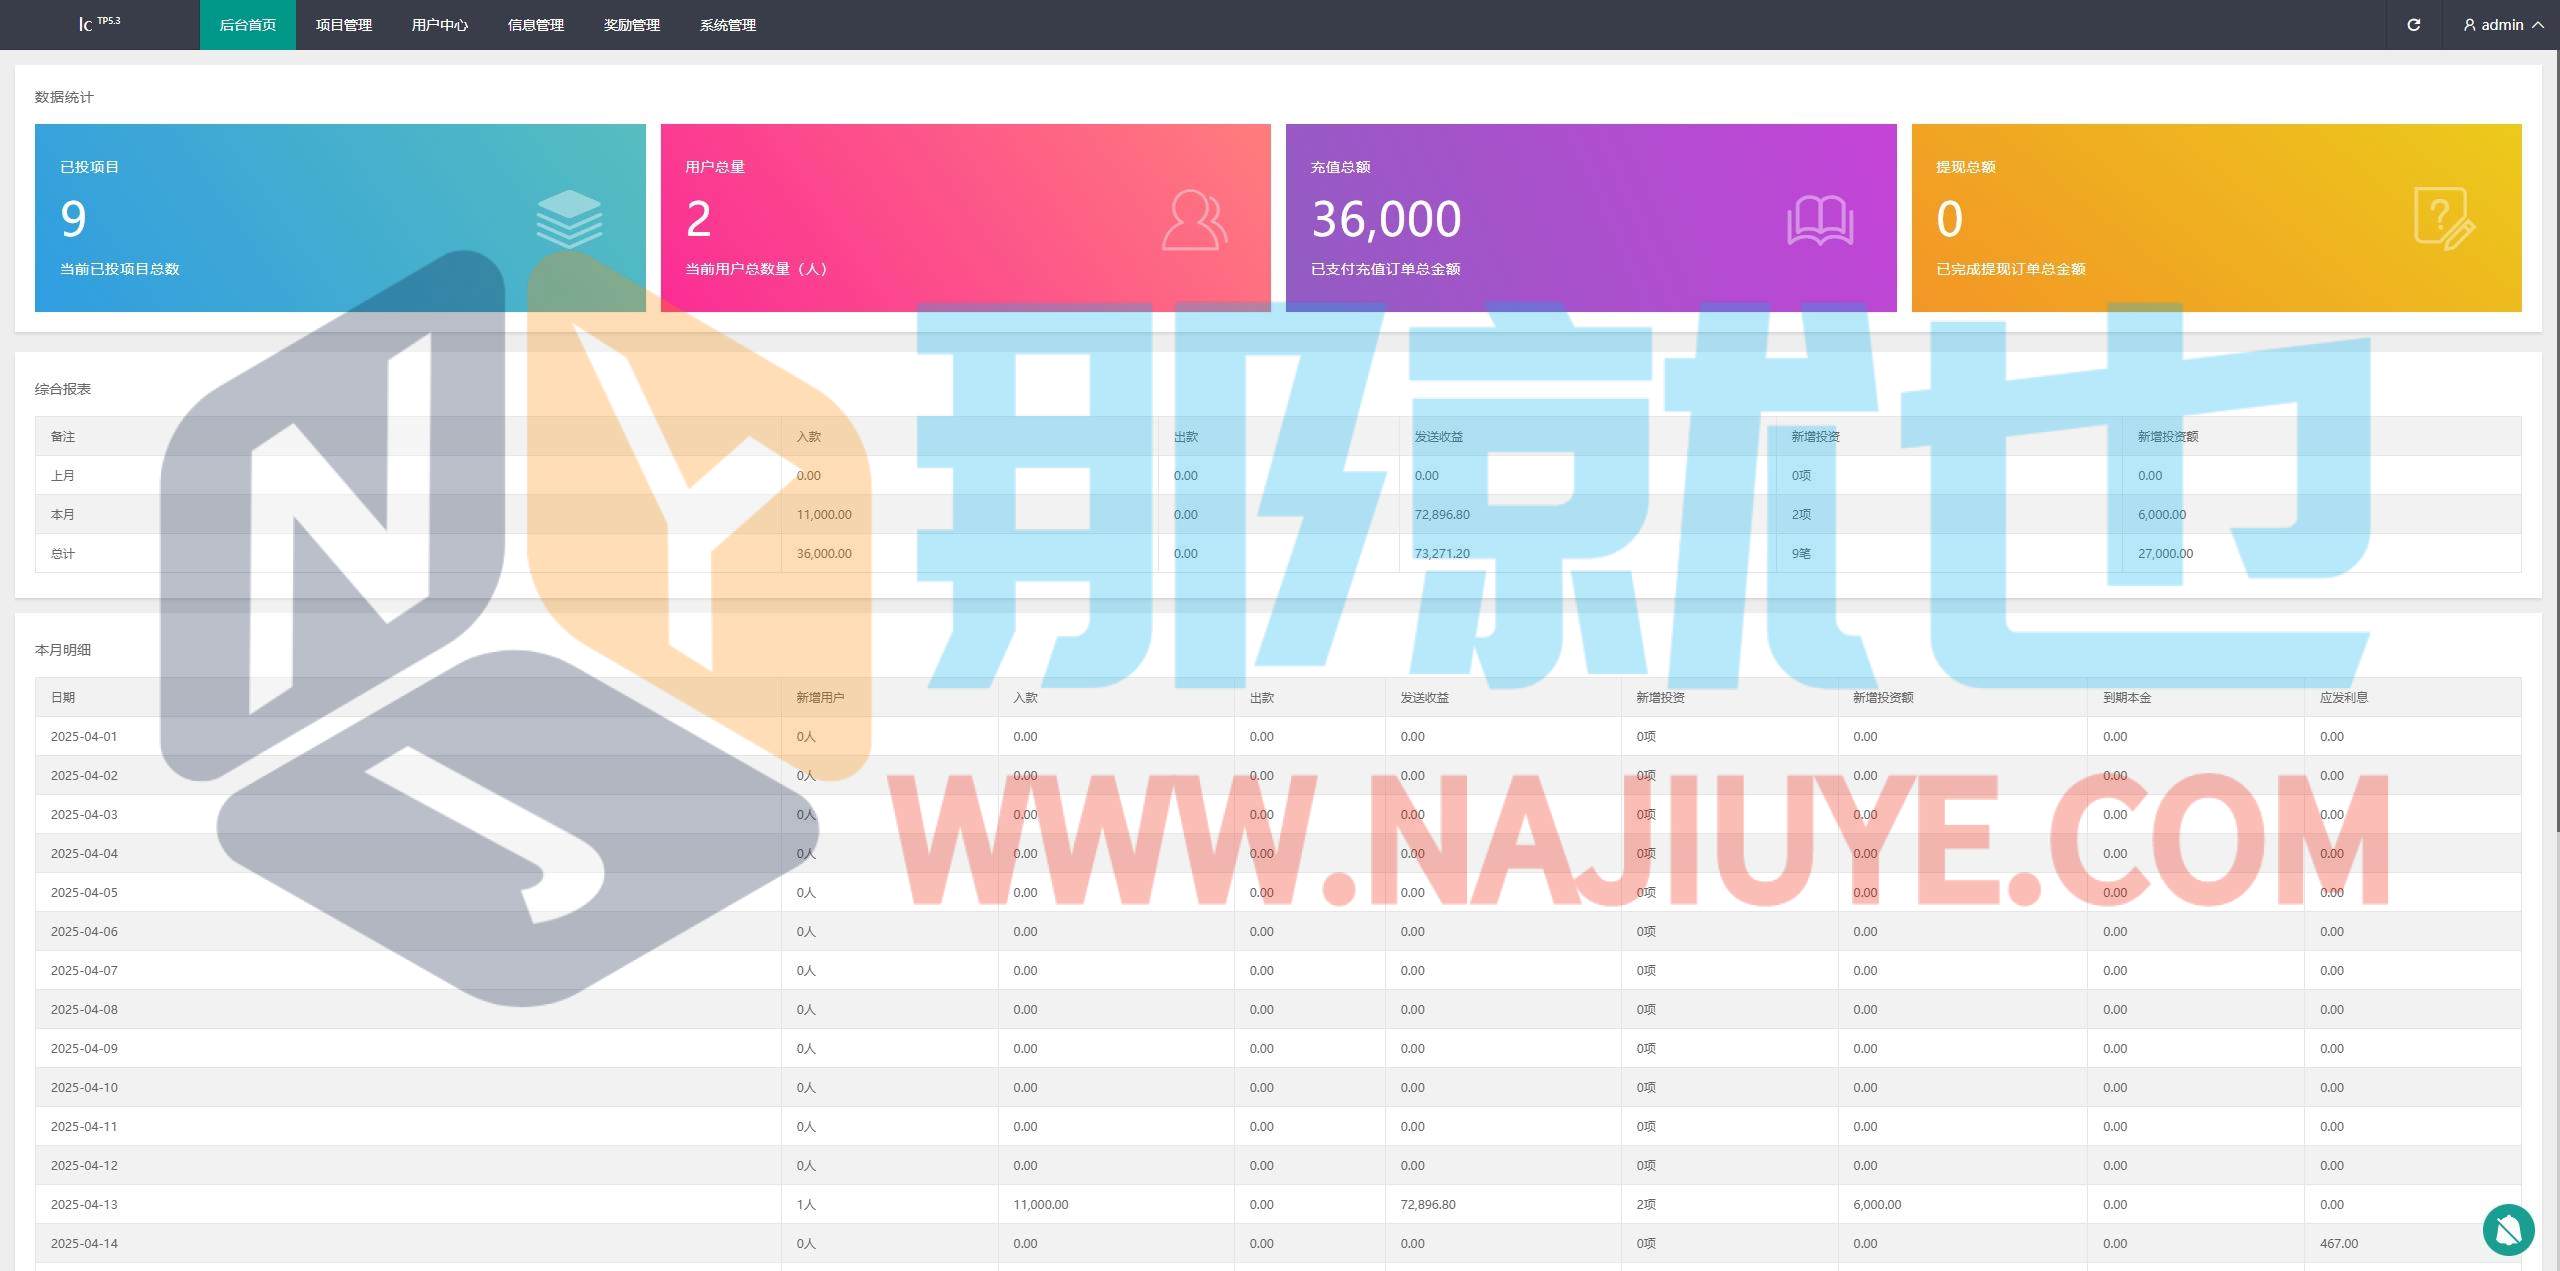Click the 充值总额 36,000 statistic card

[x=1590, y=218]
